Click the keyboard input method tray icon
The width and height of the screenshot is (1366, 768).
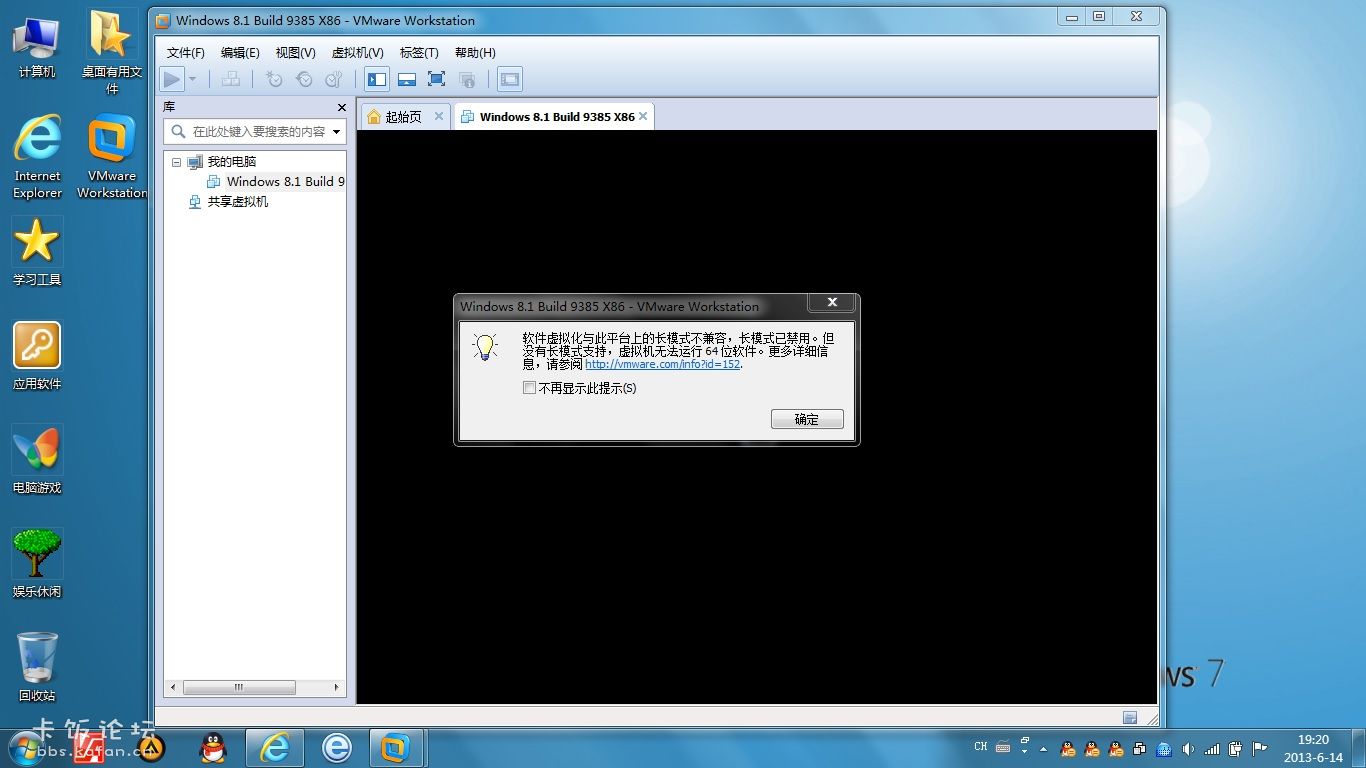point(1003,748)
